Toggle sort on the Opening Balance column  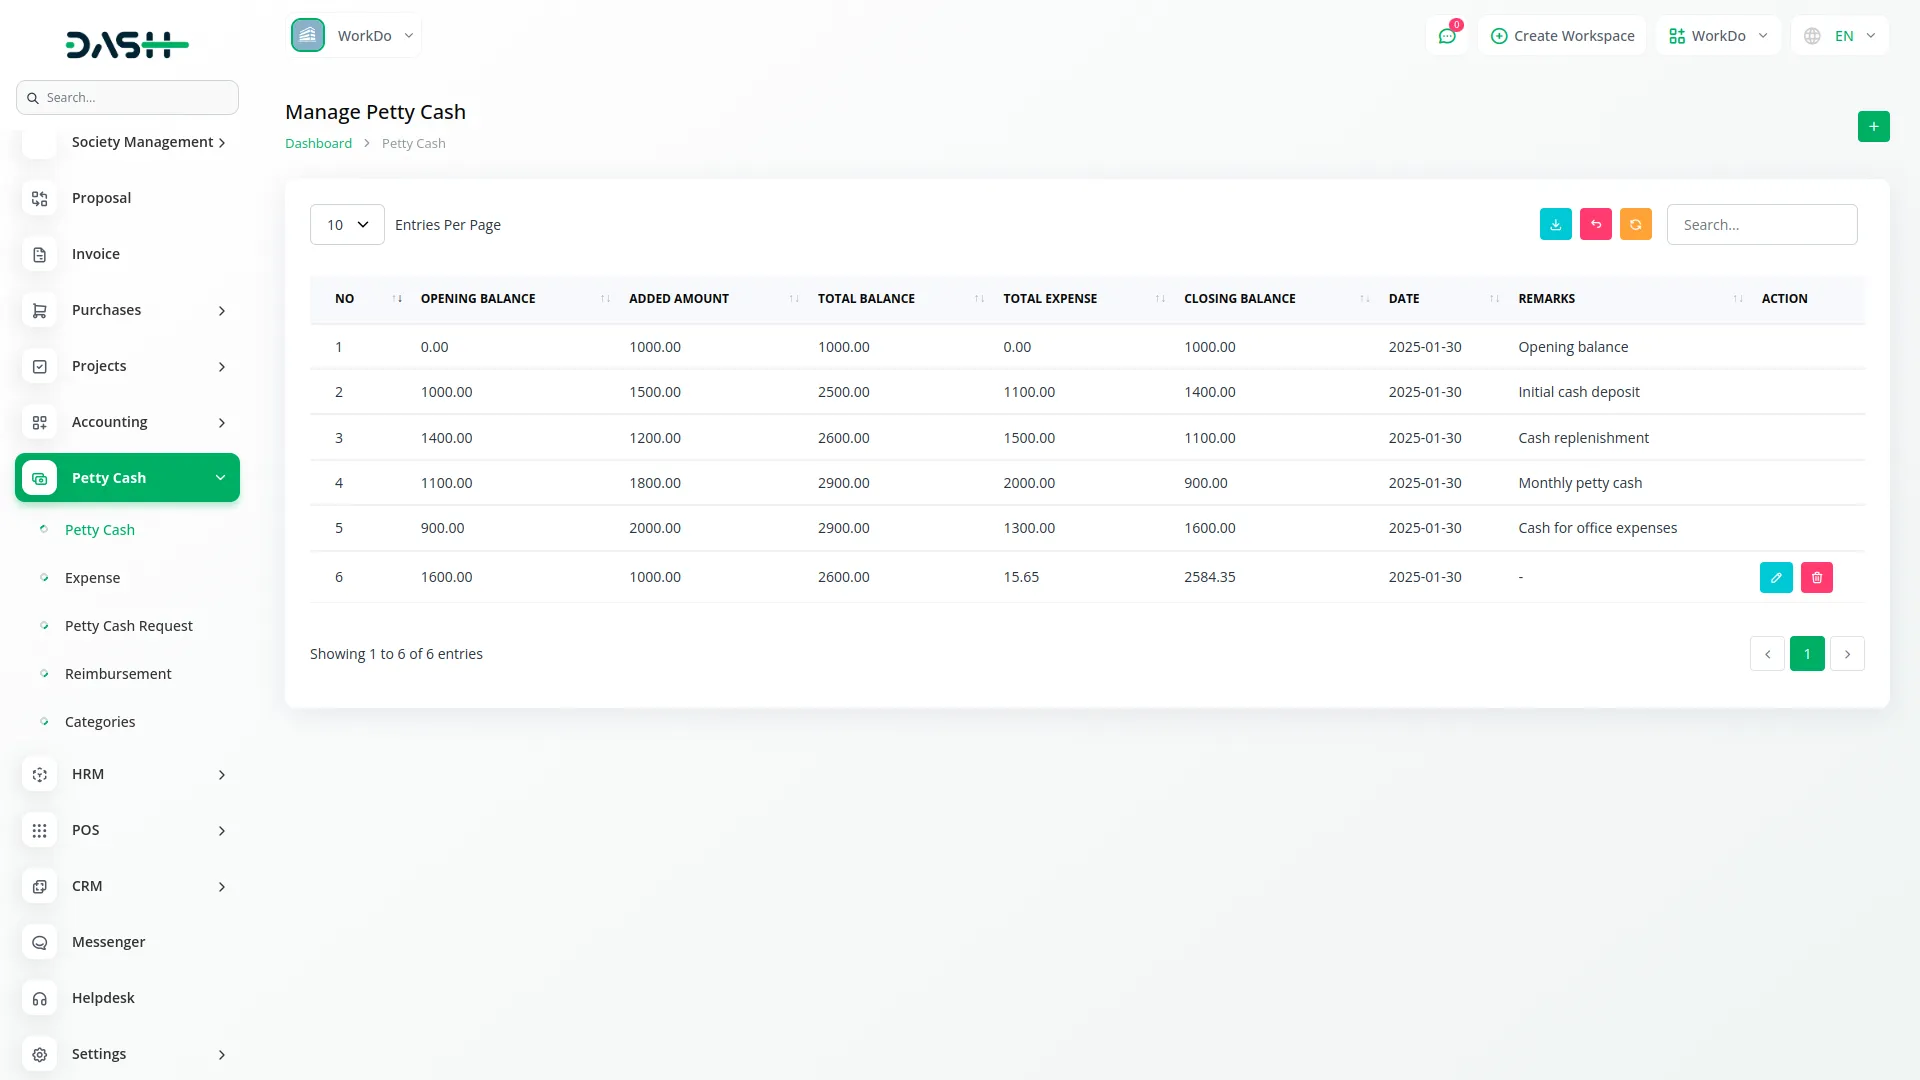[603, 298]
